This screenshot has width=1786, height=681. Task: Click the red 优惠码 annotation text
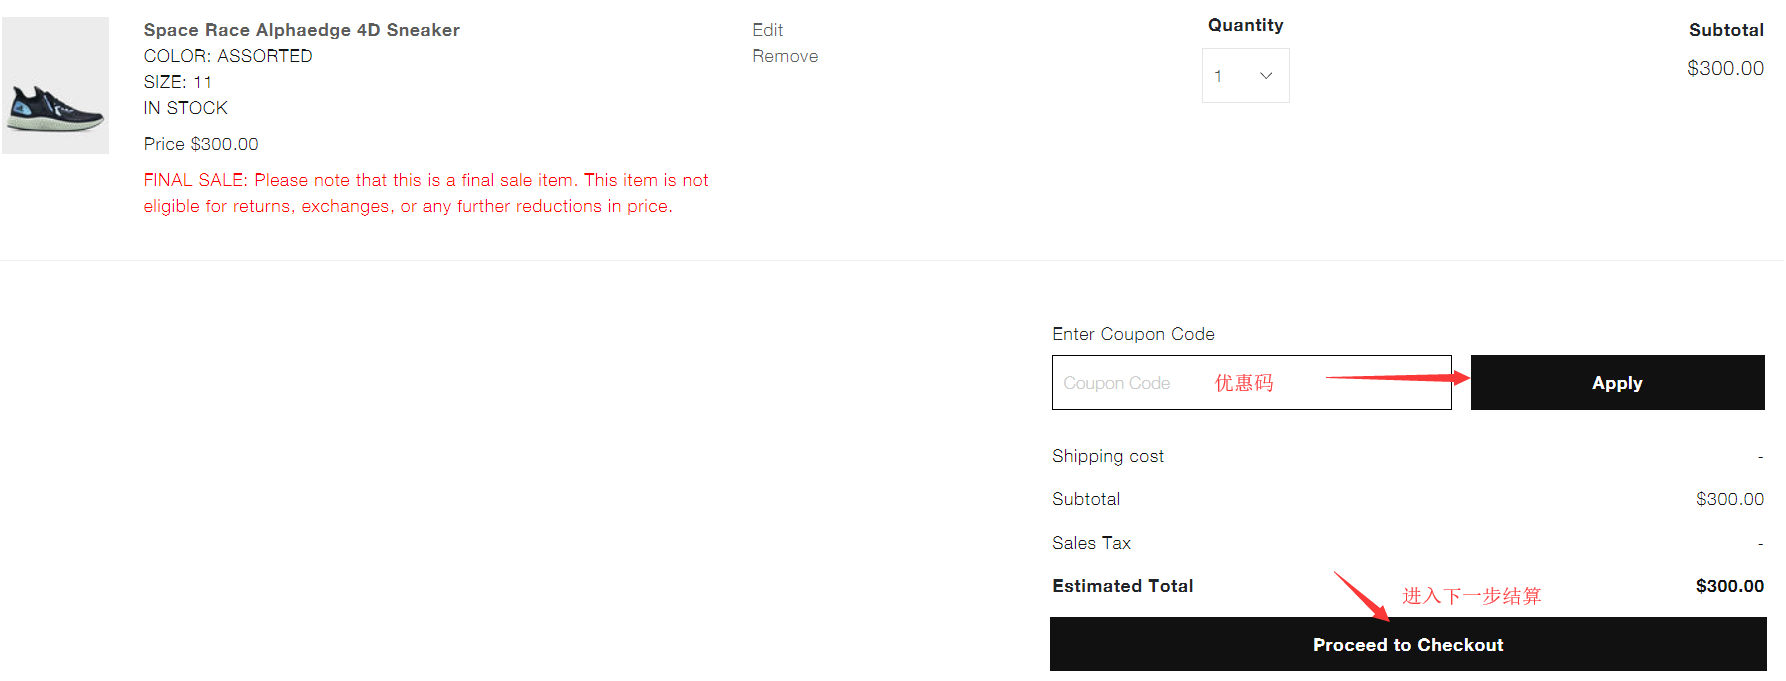point(1244,383)
